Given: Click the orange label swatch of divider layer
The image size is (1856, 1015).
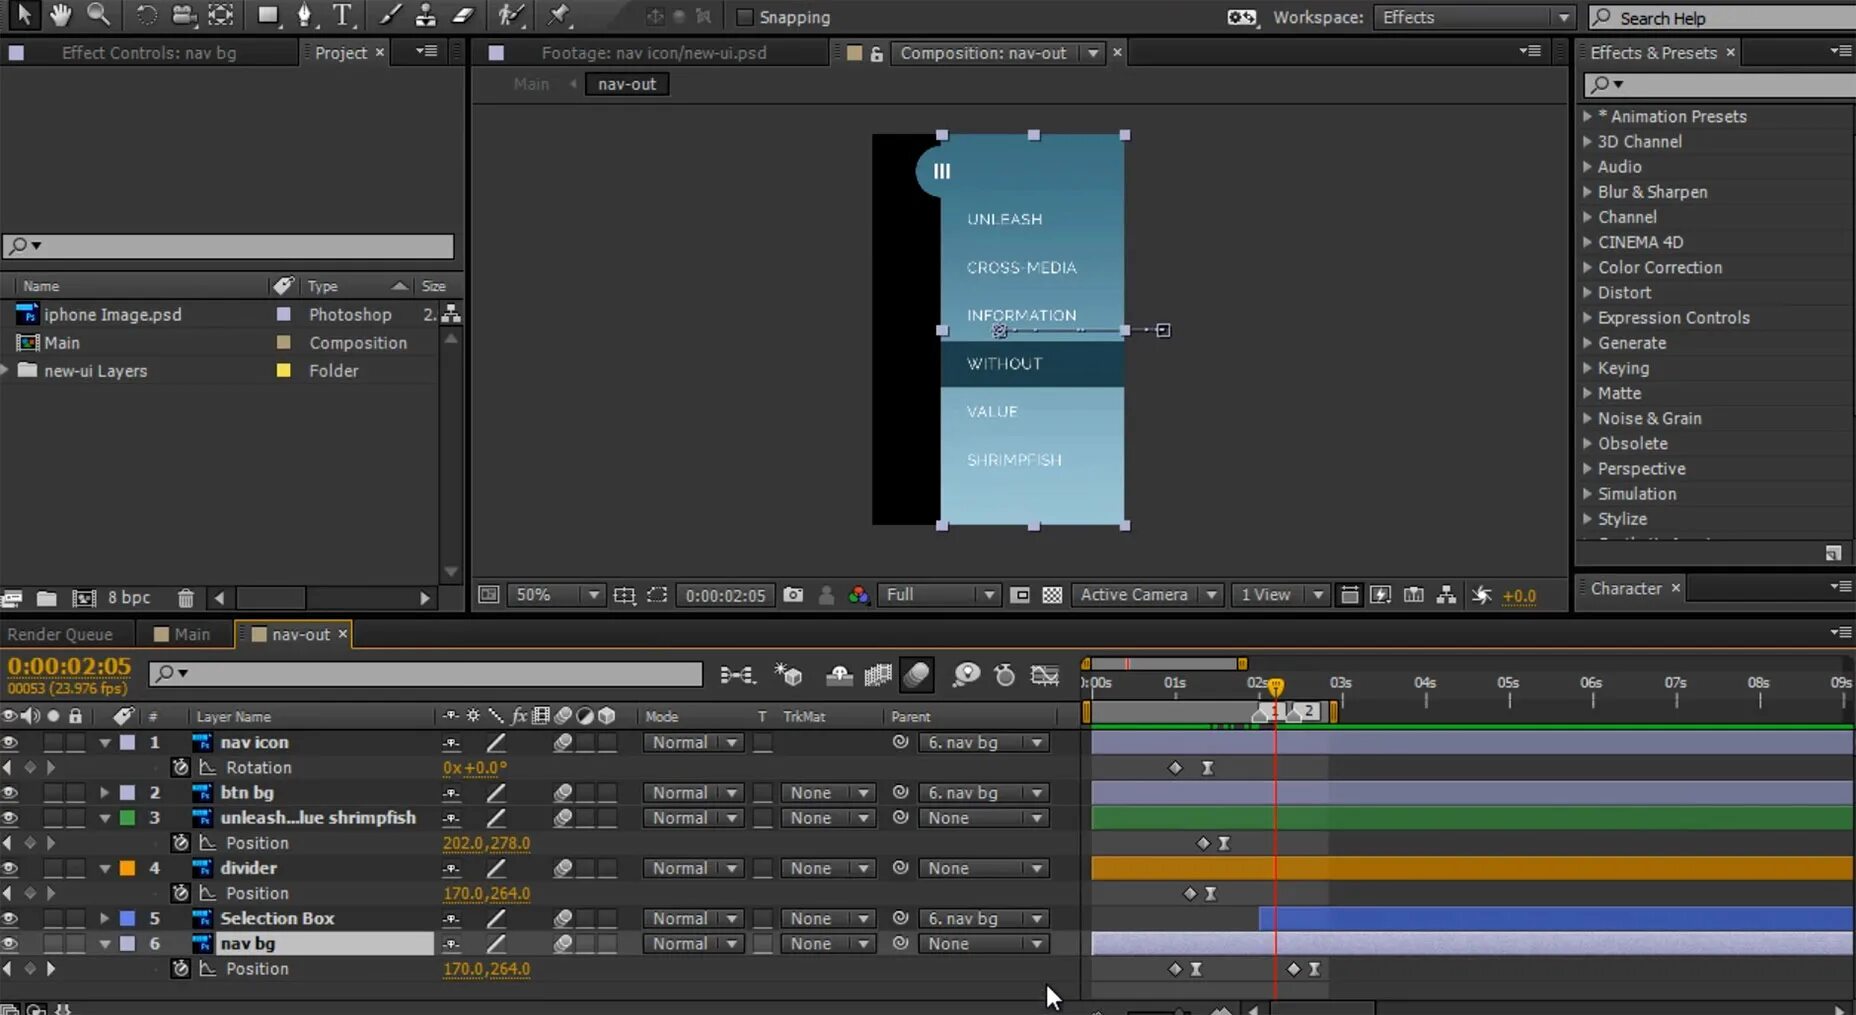Looking at the screenshot, I should pos(128,868).
